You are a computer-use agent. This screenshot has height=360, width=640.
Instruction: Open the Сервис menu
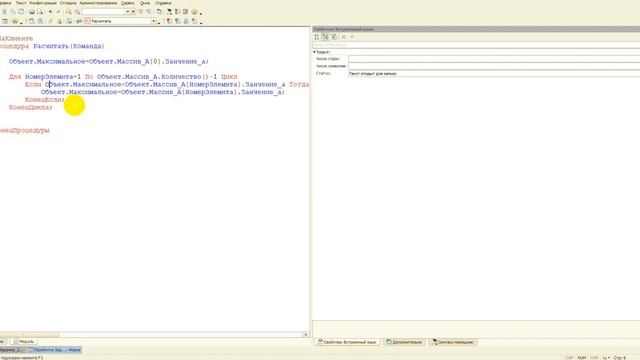point(128,3)
